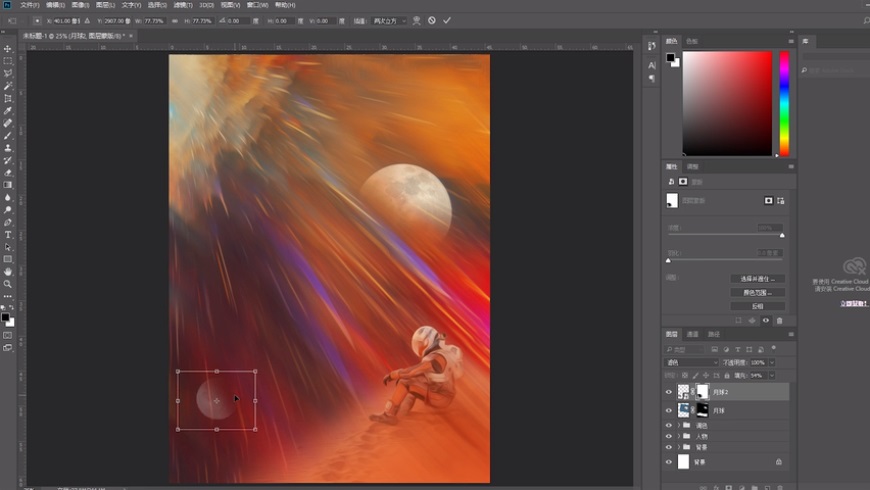Click the hue spectrum slider
The height and width of the screenshot is (490, 870).
pos(784,104)
